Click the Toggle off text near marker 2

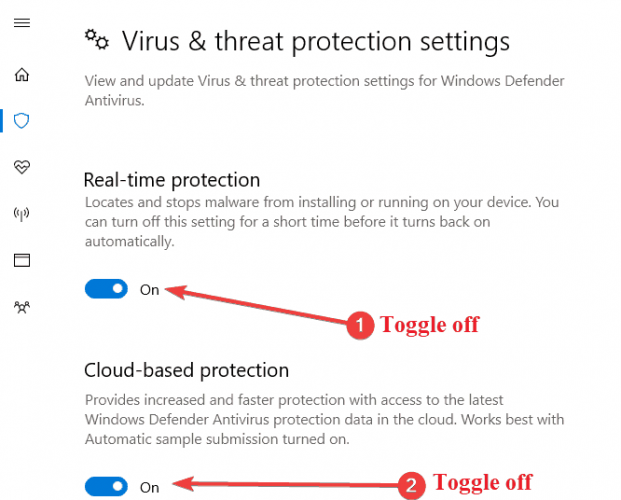(x=483, y=483)
